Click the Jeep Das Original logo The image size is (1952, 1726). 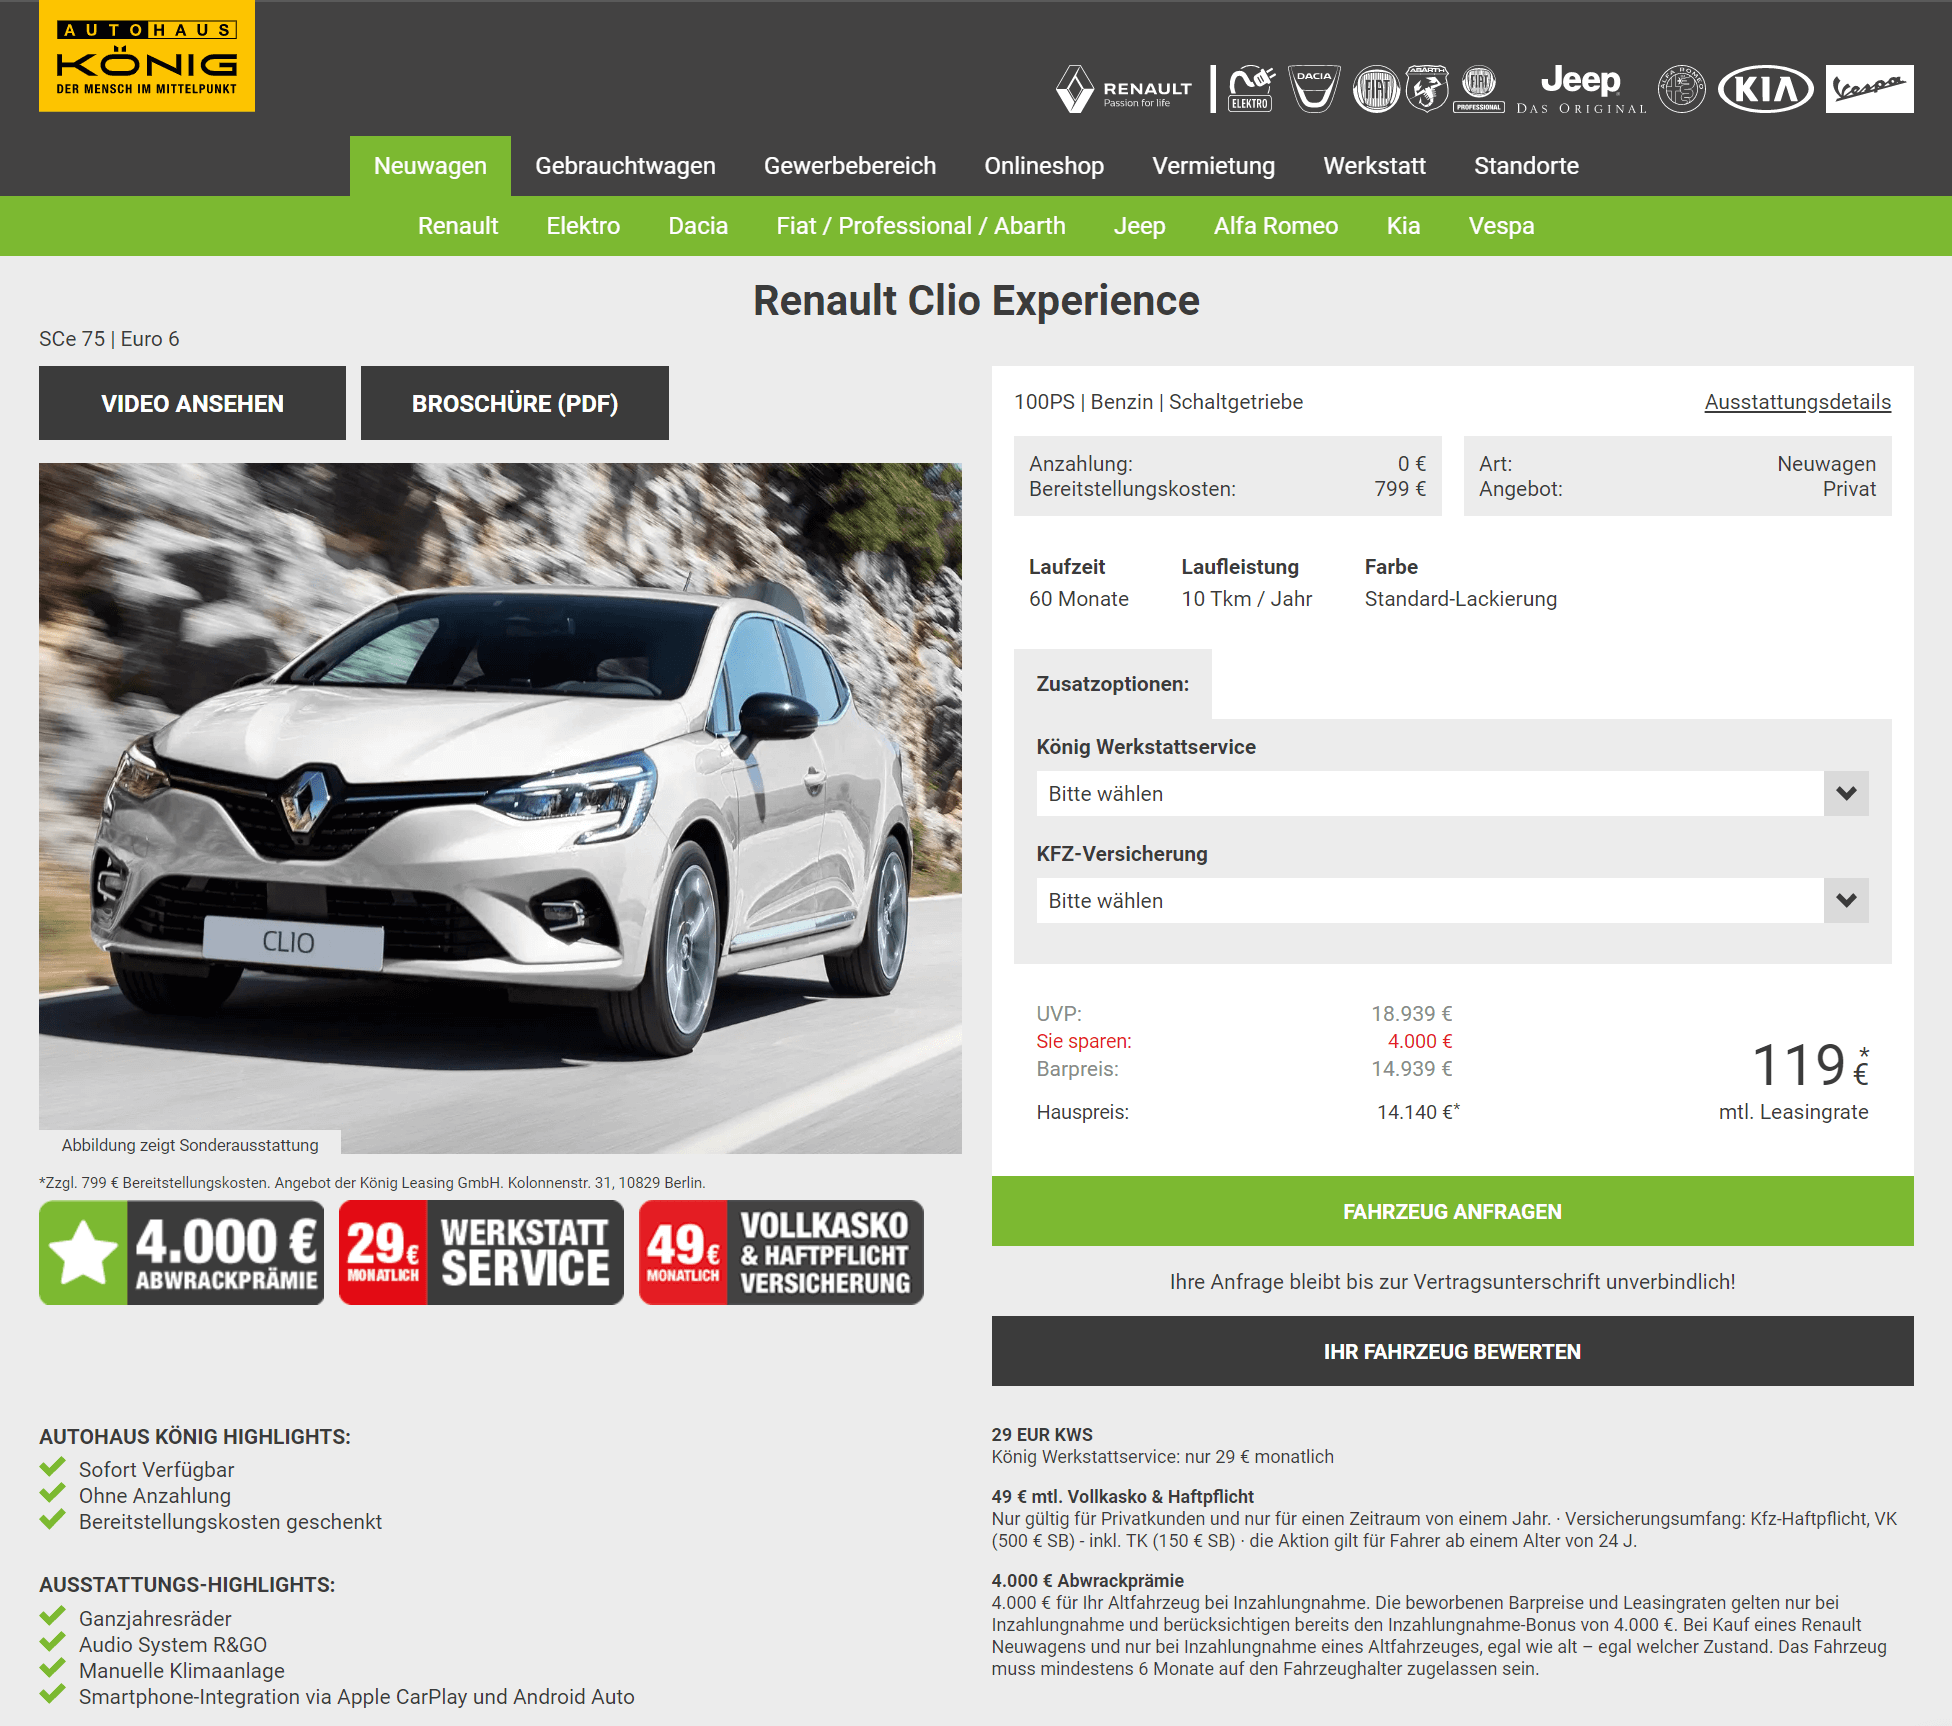click(1581, 89)
